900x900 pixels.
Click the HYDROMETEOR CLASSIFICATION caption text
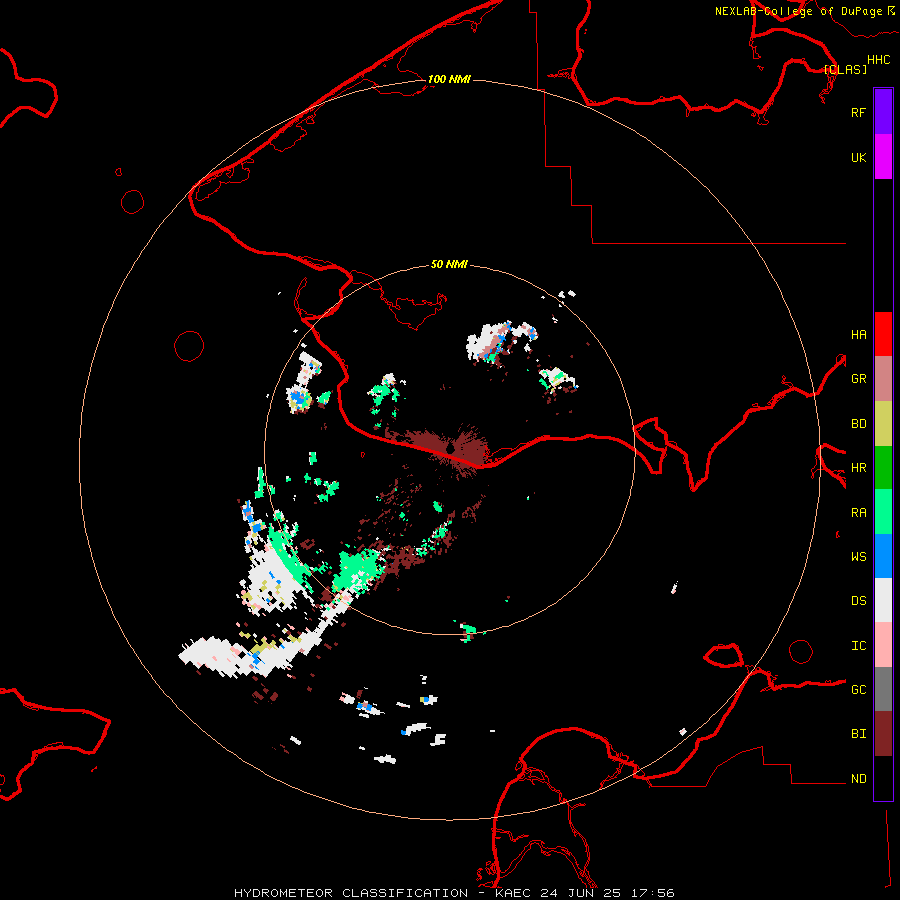(x=351, y=893)
